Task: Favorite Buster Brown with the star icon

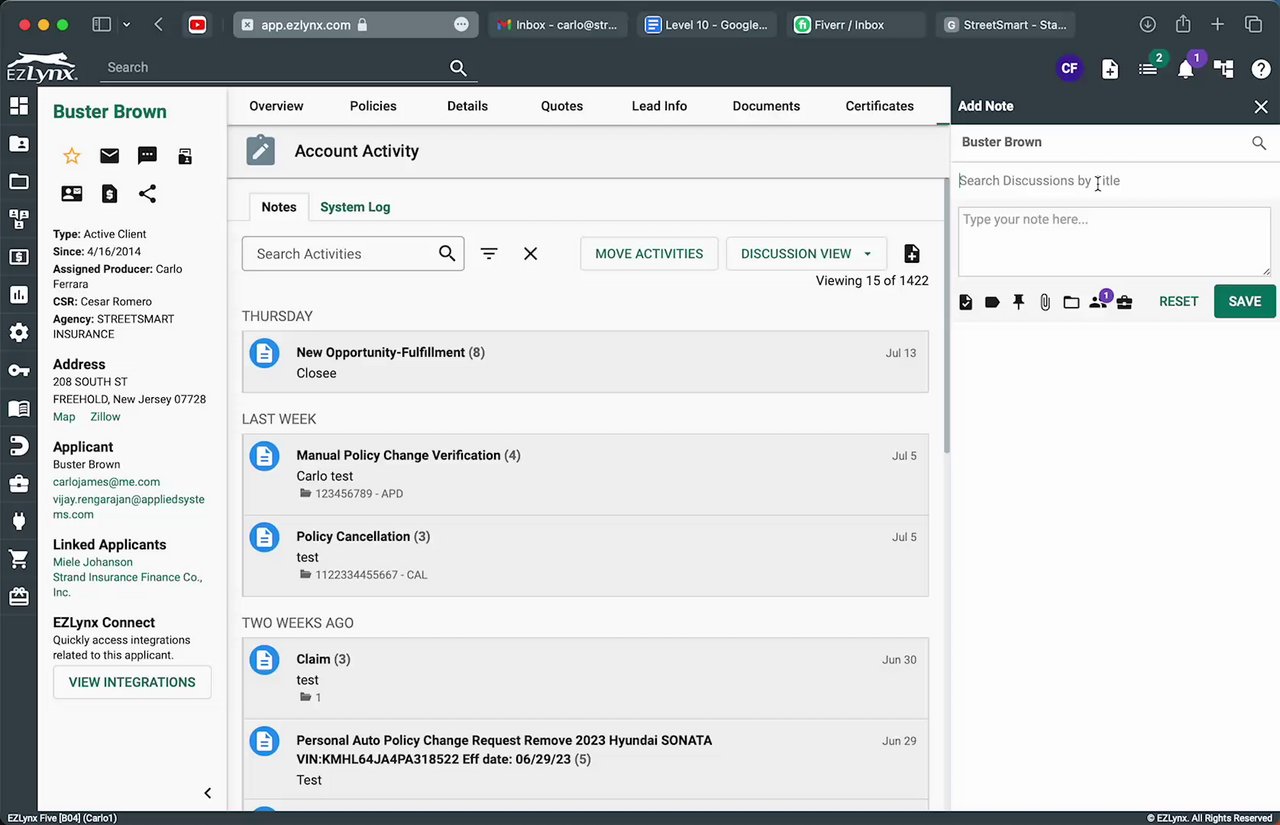Action: [72, 156]
